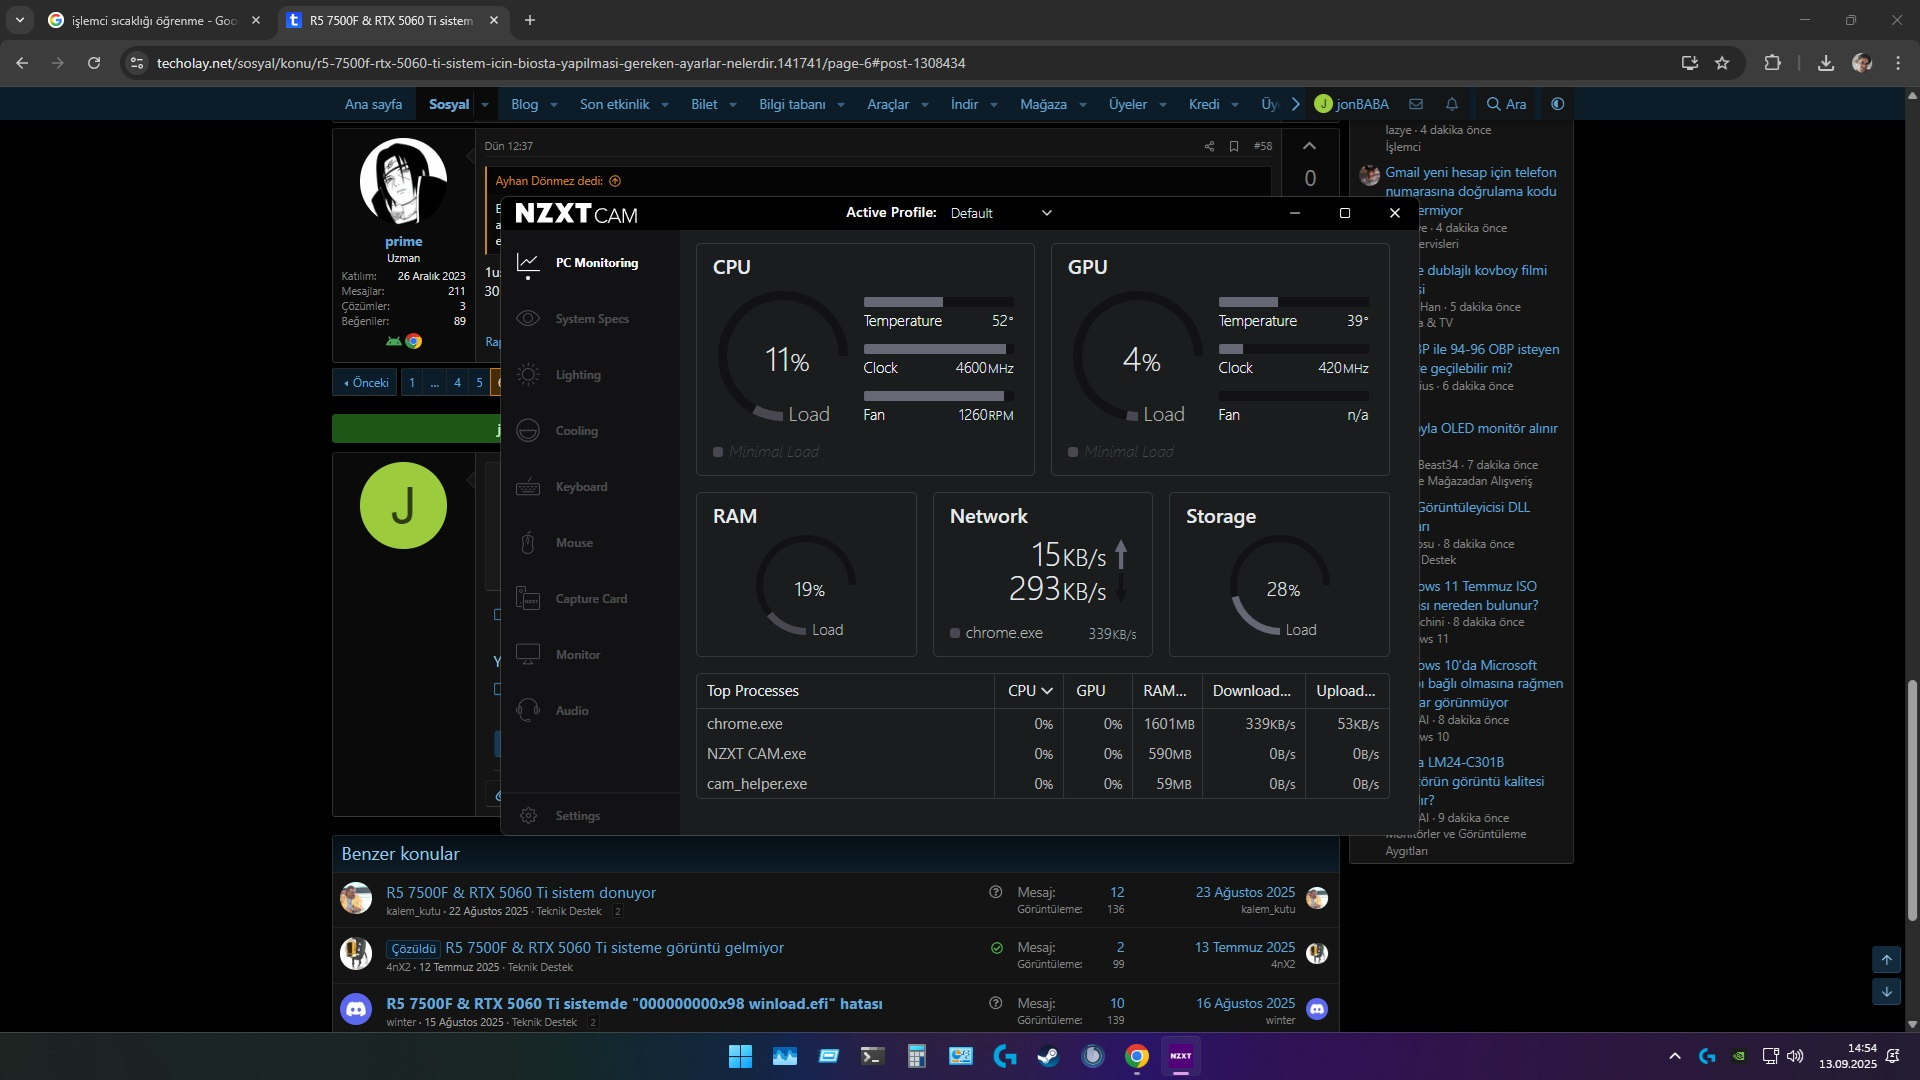Image resolution: width=1920 pixels, height=1080 pixels.
Task: Go to page 4 of the thread
Action: pos(457,382)
